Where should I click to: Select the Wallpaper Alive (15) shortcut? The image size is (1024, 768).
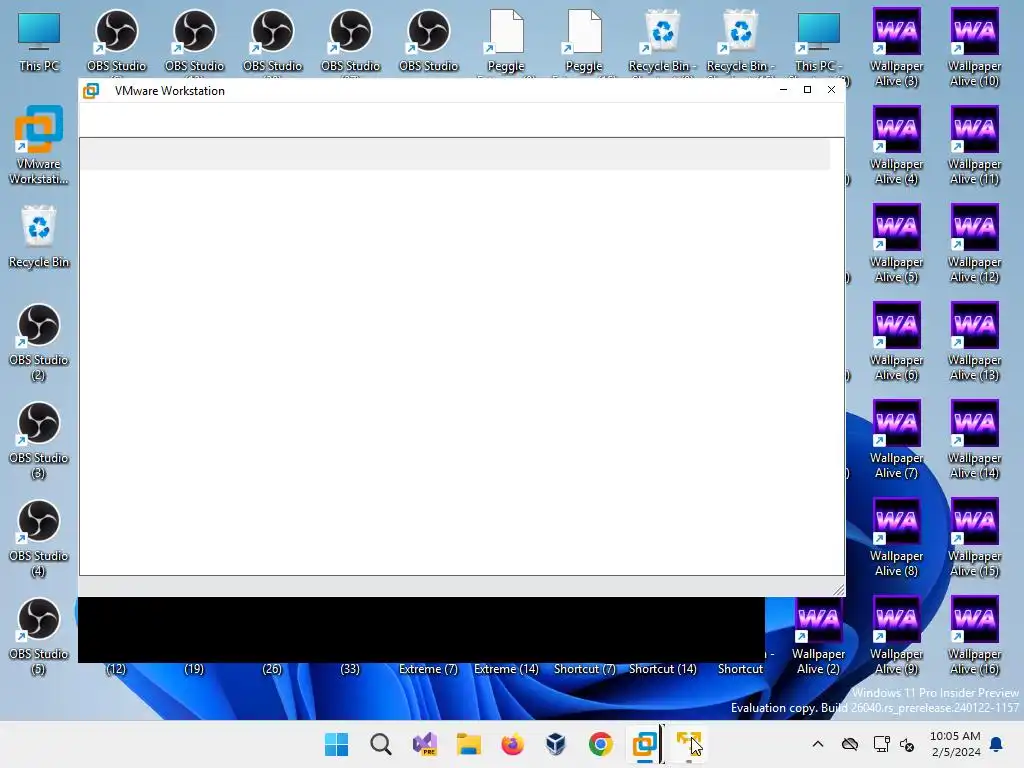[974, 537]
